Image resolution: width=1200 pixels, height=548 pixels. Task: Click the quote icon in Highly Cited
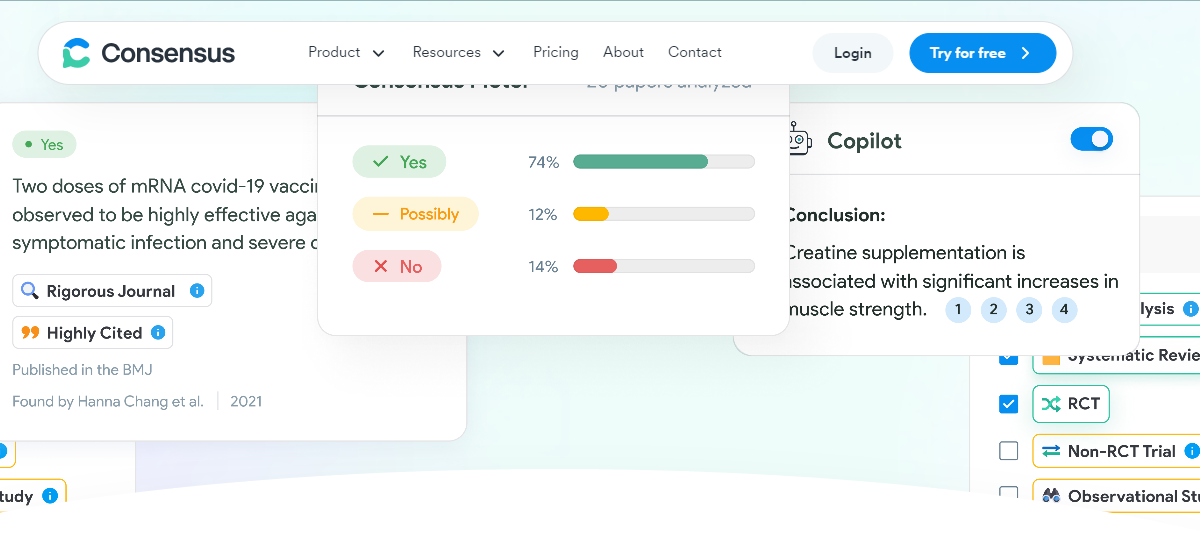(x=30, y=333)
